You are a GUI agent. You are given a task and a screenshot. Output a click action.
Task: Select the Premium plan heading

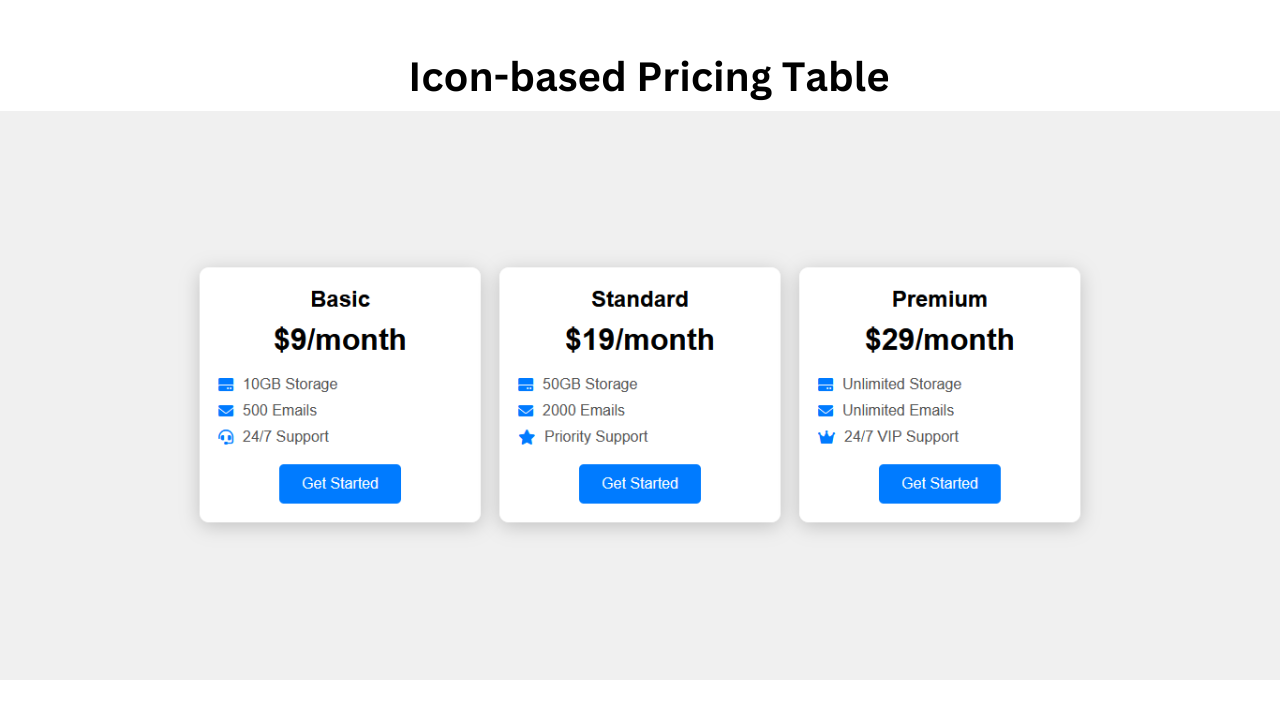[x=940, y=299]
